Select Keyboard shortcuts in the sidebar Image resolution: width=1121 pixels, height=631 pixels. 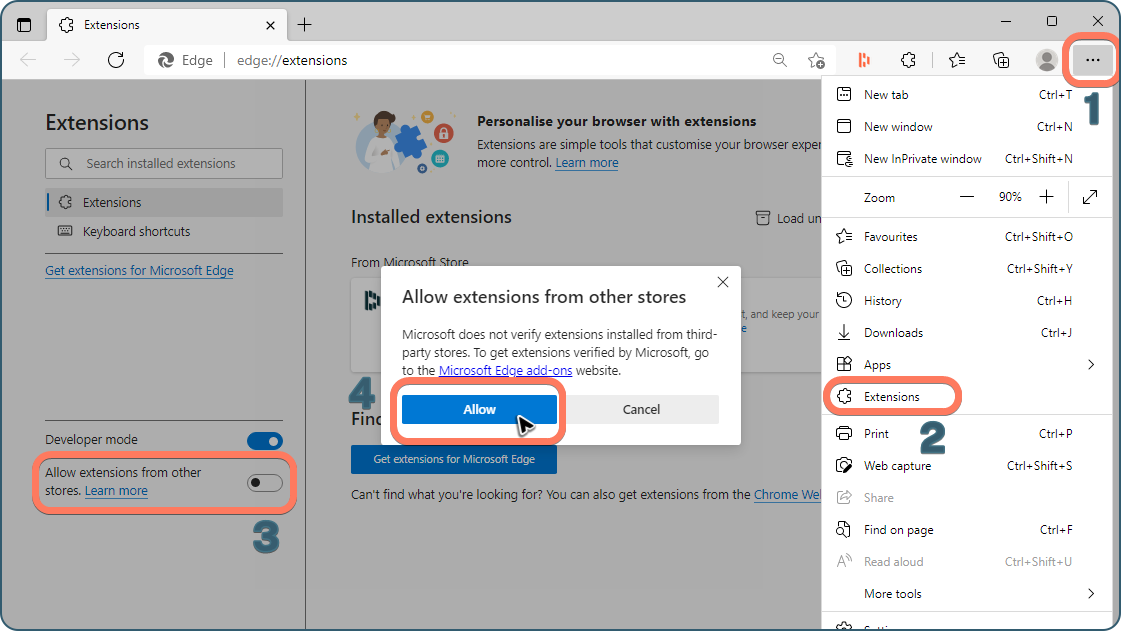pos(164,232)
